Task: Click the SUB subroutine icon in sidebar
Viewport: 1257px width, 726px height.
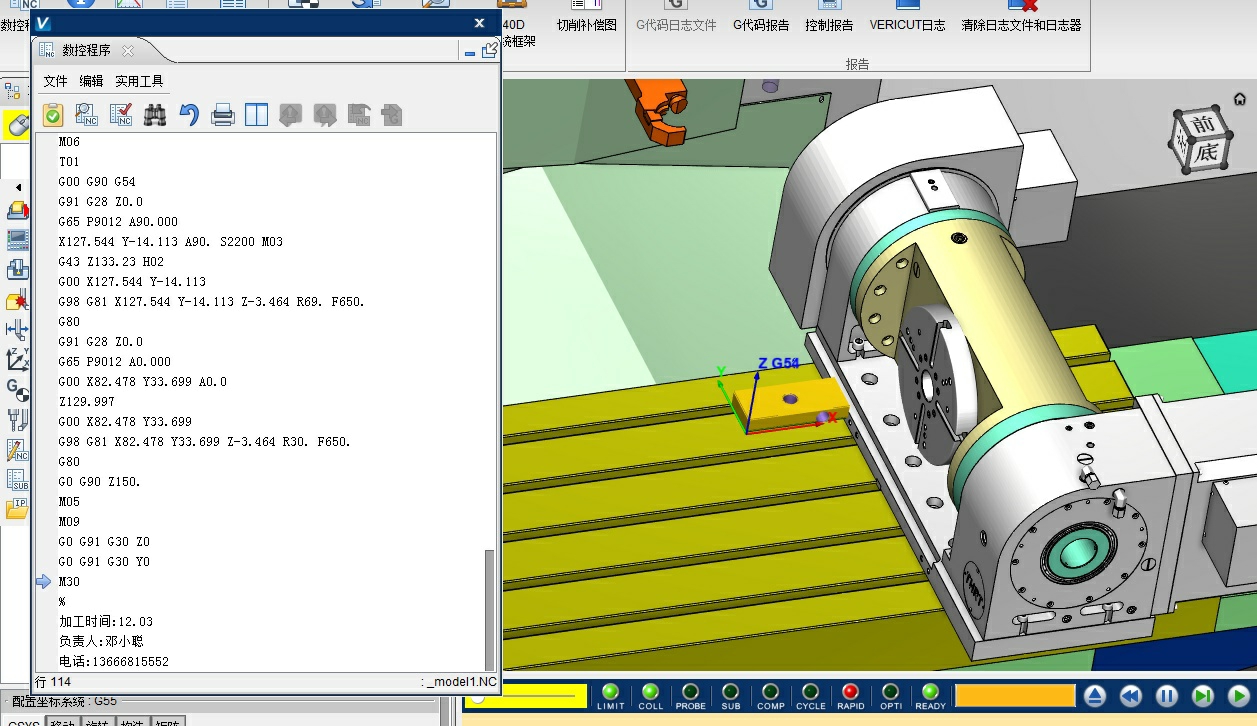Action: tap(17, 480)
